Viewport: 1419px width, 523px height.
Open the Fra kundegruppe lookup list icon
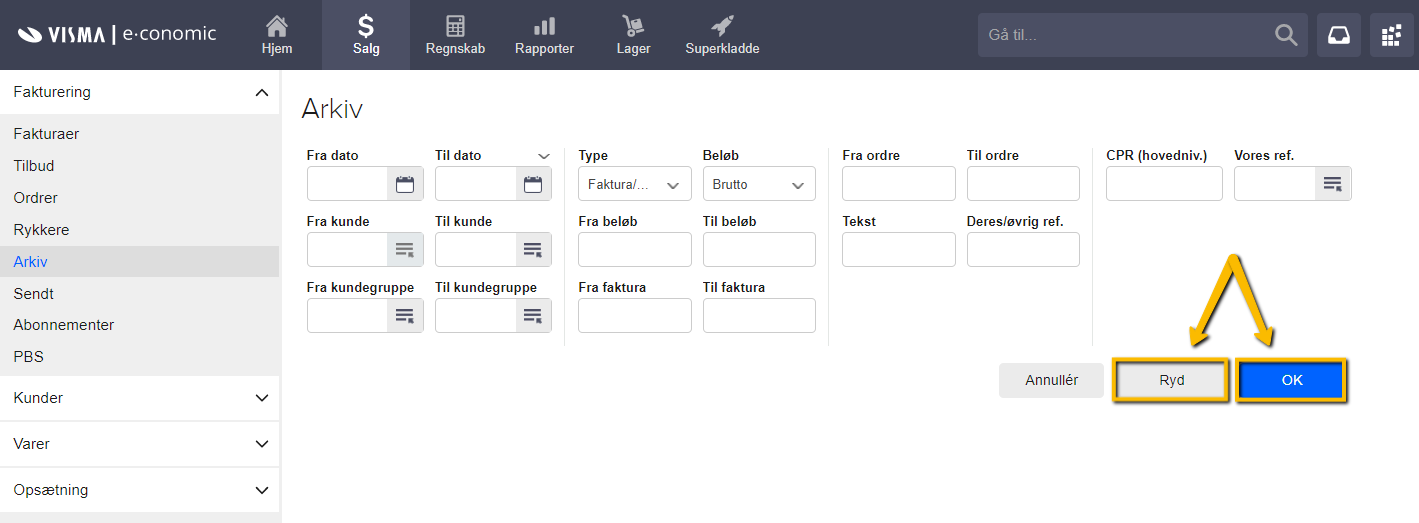tap(405, 316)
